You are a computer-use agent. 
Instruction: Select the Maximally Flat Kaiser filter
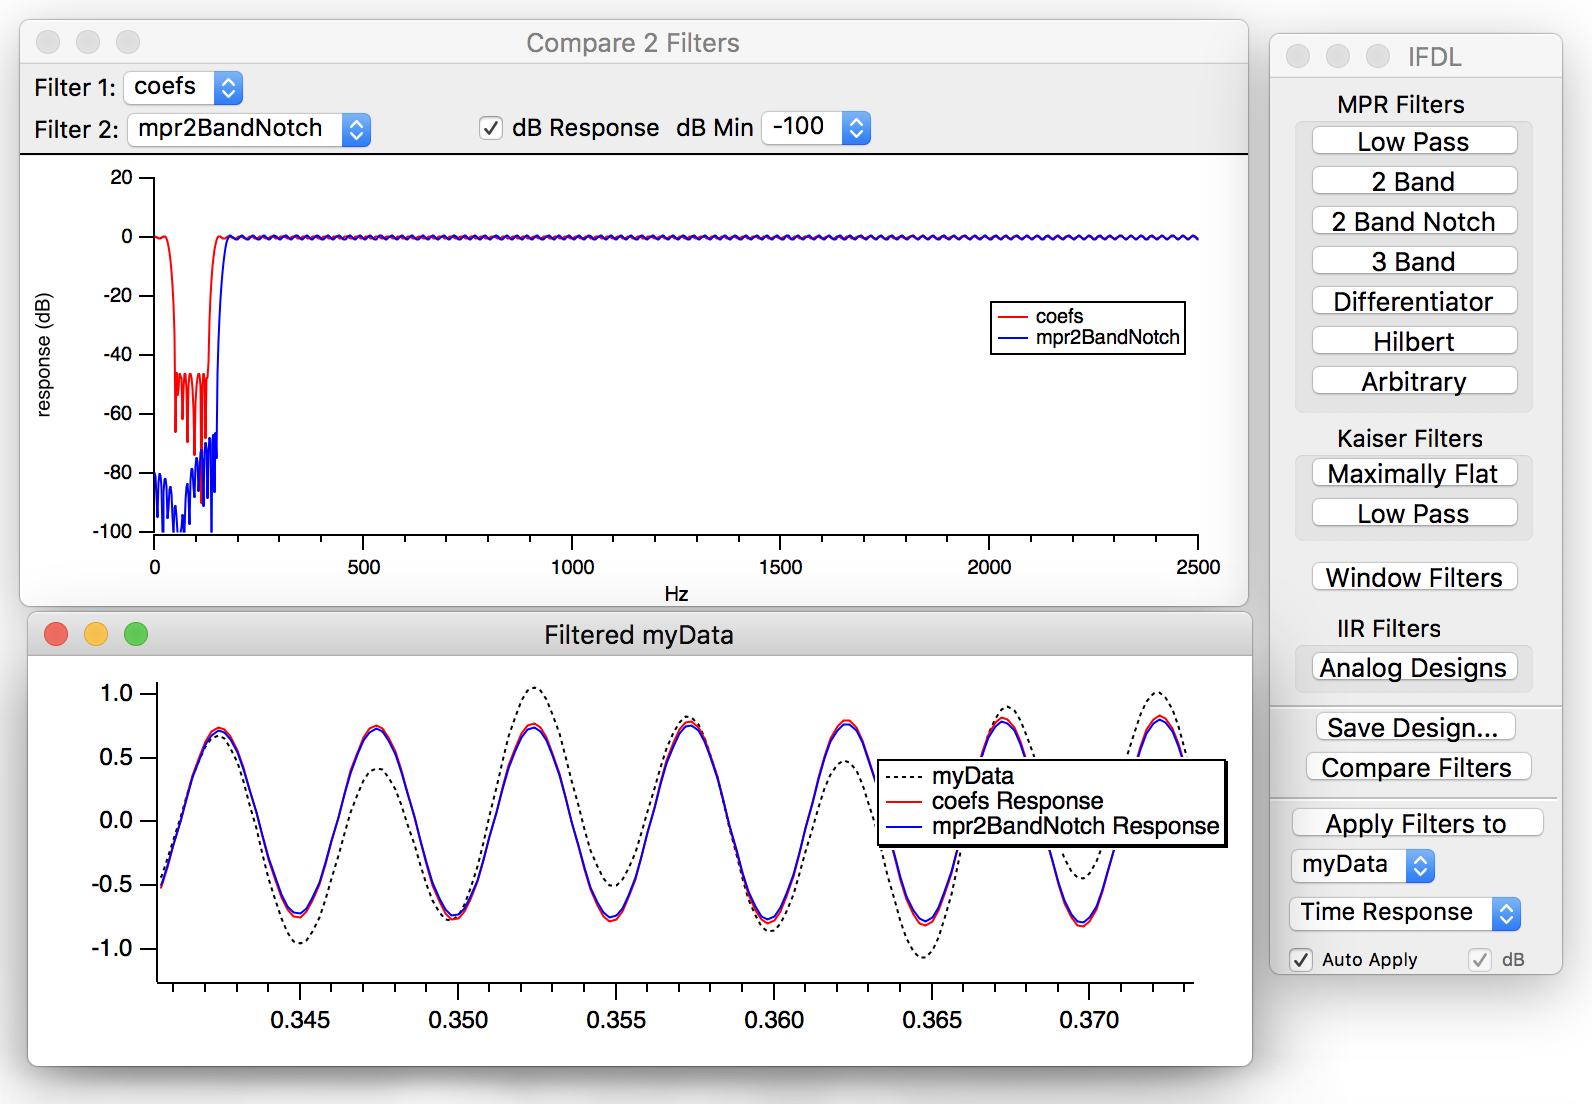coord(1413,473)
